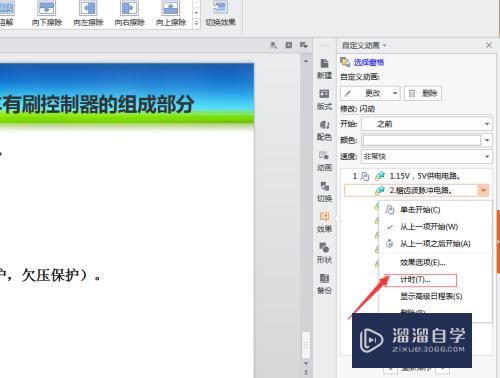Screen dimensions: 500x378
Task: Apply the 向左擦除 transition effect
Action: click(x=88, y=13)
